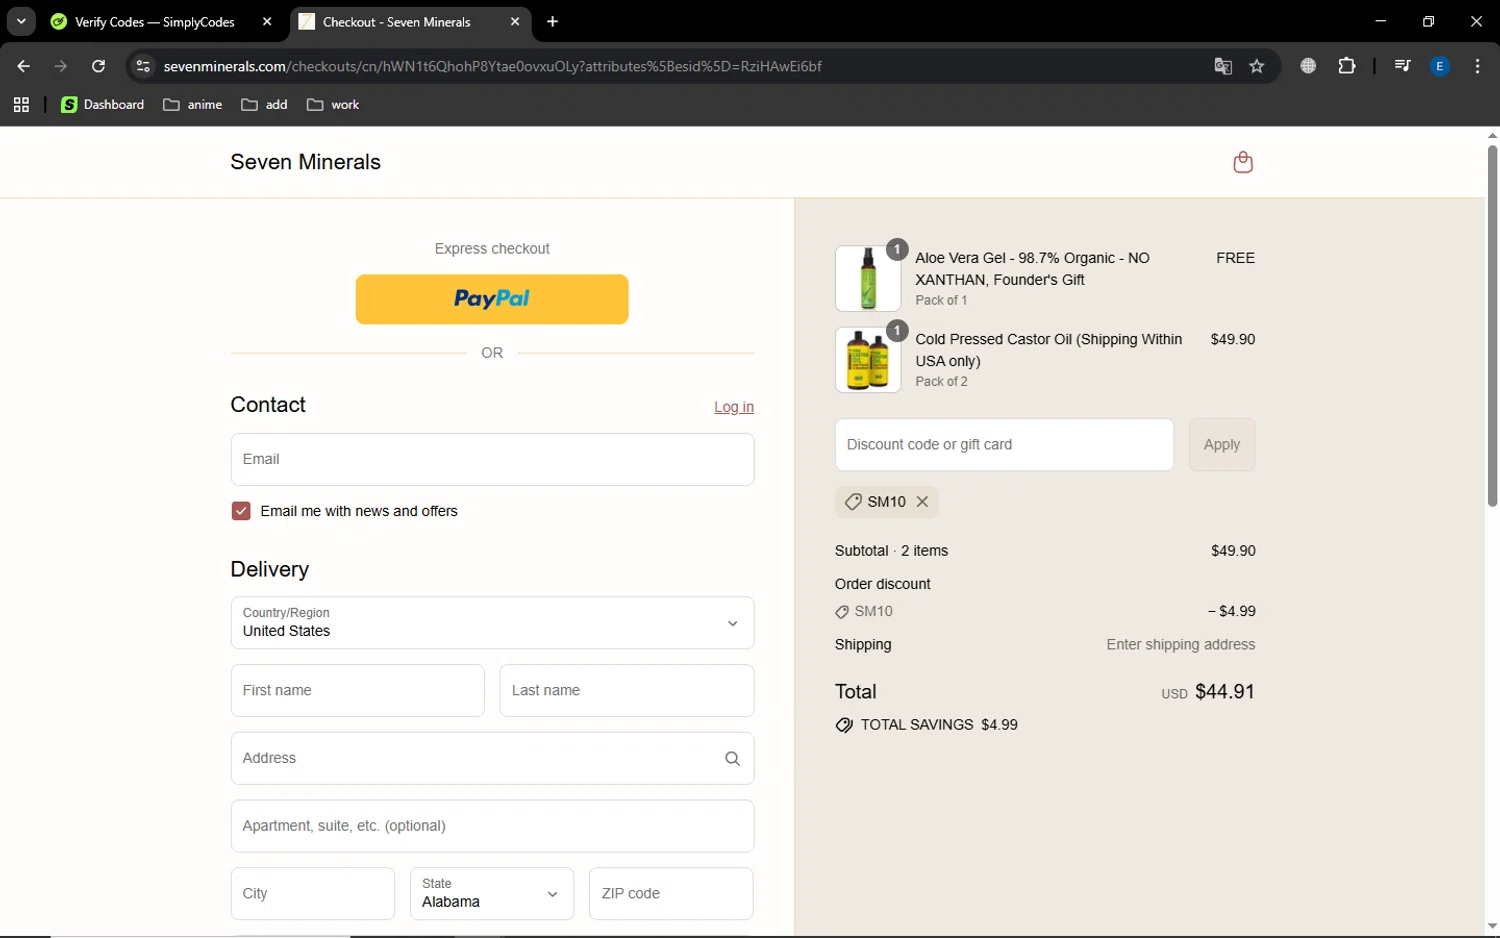The width and height of the screenshot is (1500, 938).
Task: Close the Verify Codes SimplyCodes tab
Action: pyautogui.click(x=267, y=21)
